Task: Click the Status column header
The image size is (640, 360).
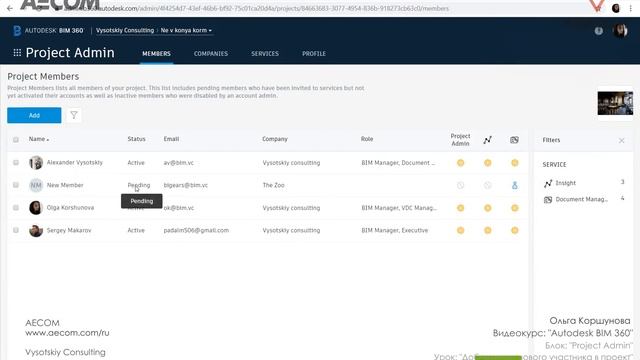Action: pyautogui.click(x=136, y=139)
